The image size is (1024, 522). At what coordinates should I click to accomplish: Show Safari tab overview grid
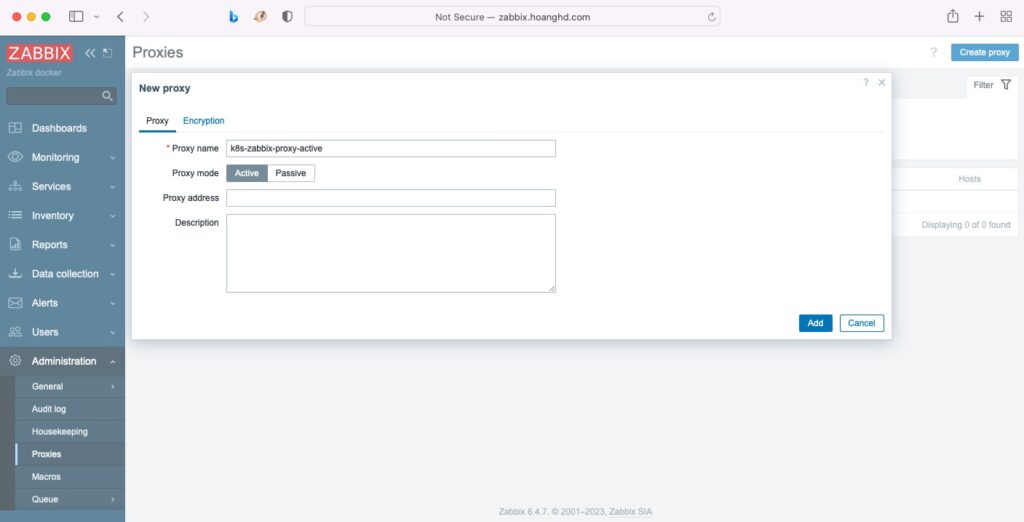pyautogui.click(x=1006, y=17)
